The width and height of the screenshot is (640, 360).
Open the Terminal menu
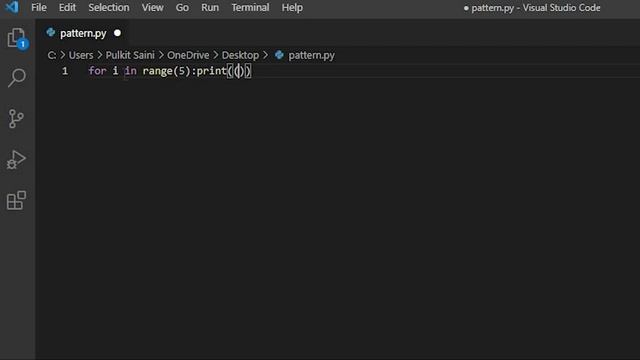[x=250, y=7]
